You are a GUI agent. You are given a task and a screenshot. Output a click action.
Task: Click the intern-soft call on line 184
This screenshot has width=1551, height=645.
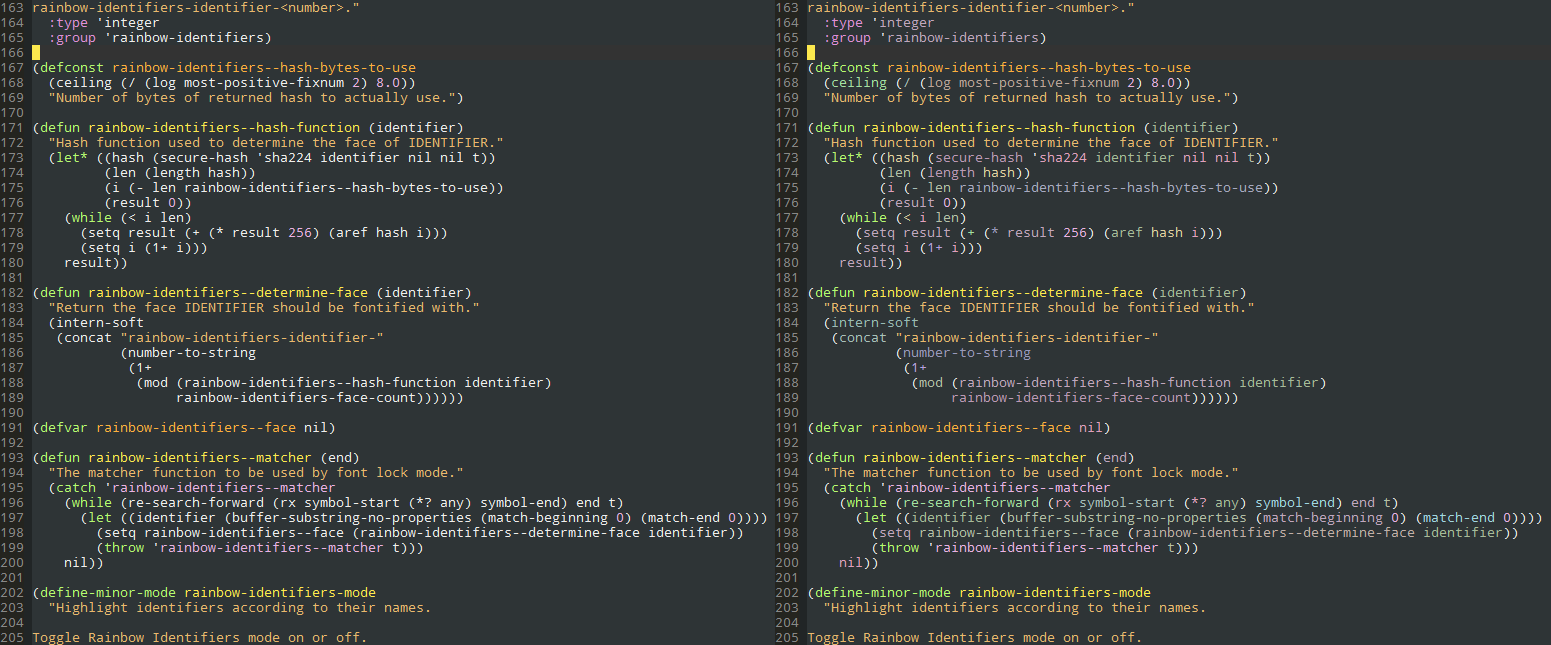(x=102, y=322)
